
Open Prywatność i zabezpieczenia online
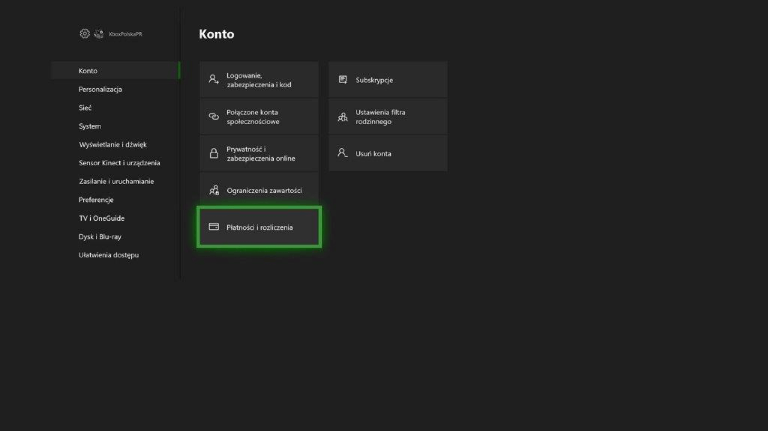point(259,153)
